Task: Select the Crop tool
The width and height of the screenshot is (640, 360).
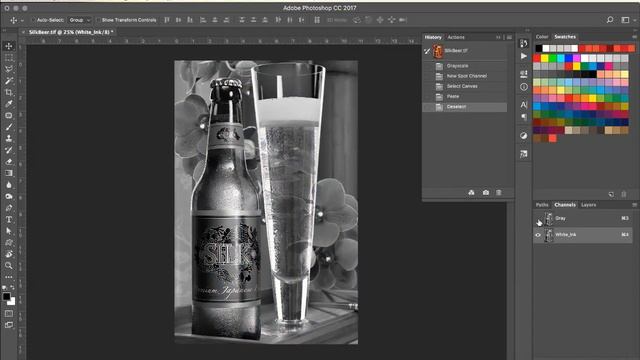Action: (x=9, y=93)
